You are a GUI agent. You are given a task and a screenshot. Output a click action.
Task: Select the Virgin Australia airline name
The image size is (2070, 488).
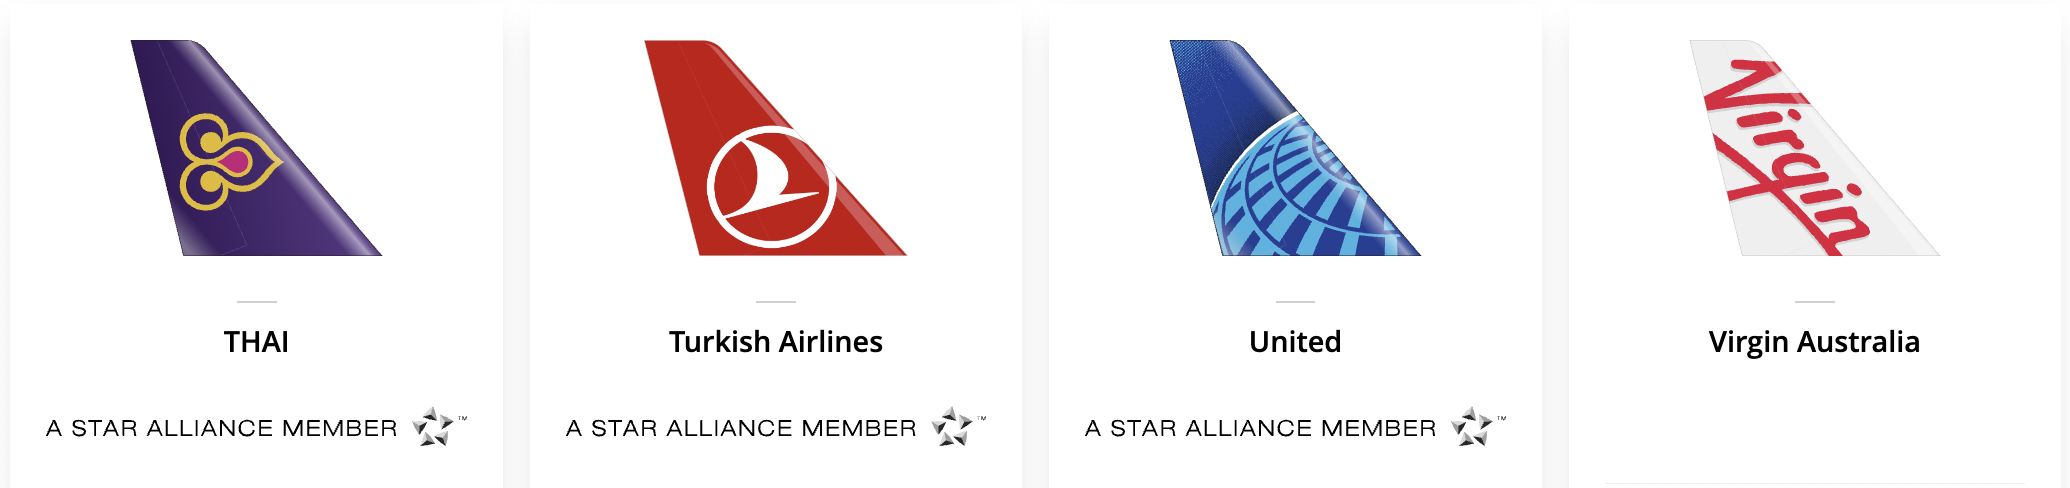(1814, 342)
